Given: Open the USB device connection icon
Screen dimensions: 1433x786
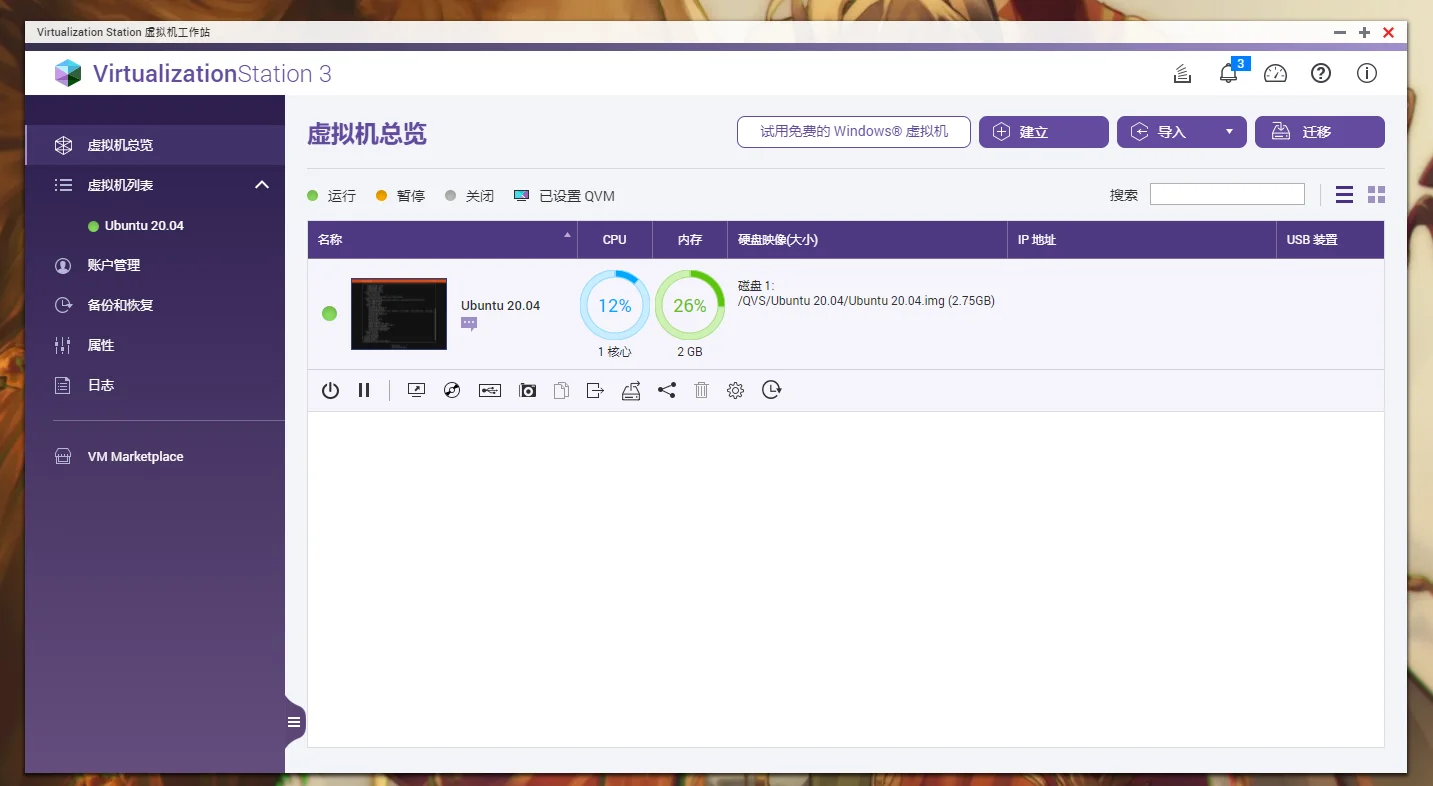Looking at the screenshot, I should tap(489, 390).
